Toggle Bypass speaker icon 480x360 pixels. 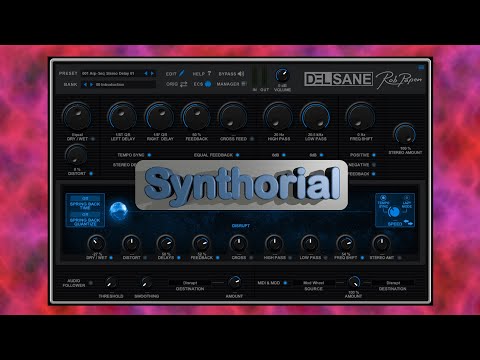(241, 73)
